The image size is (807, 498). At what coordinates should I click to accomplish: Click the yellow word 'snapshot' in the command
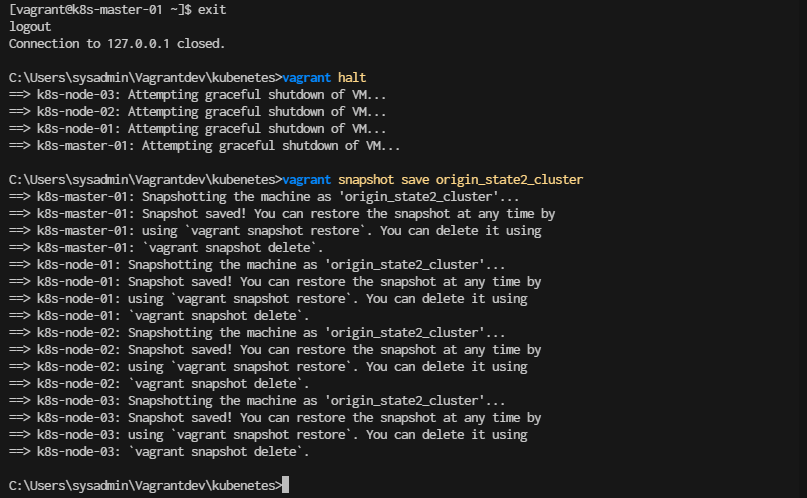(x=366, y=180)
